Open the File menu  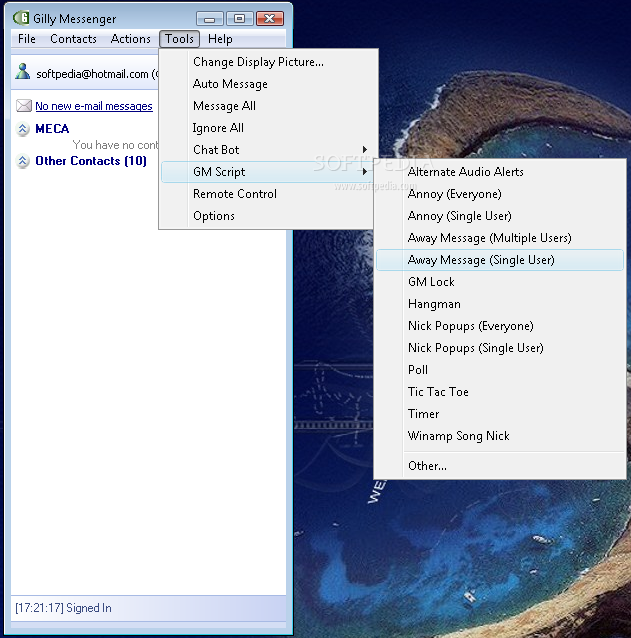(x=27, y=39)
